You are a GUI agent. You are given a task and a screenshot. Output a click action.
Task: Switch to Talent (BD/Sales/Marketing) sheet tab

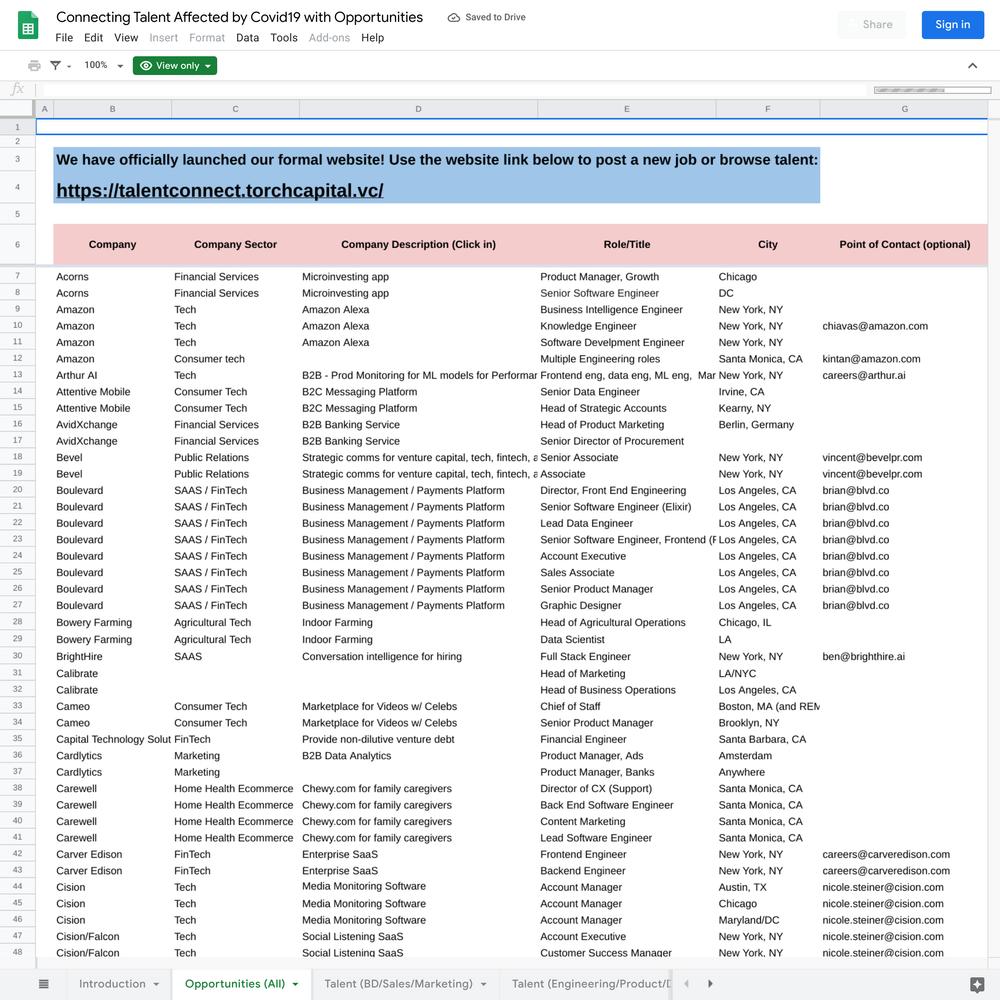point(399,984)
